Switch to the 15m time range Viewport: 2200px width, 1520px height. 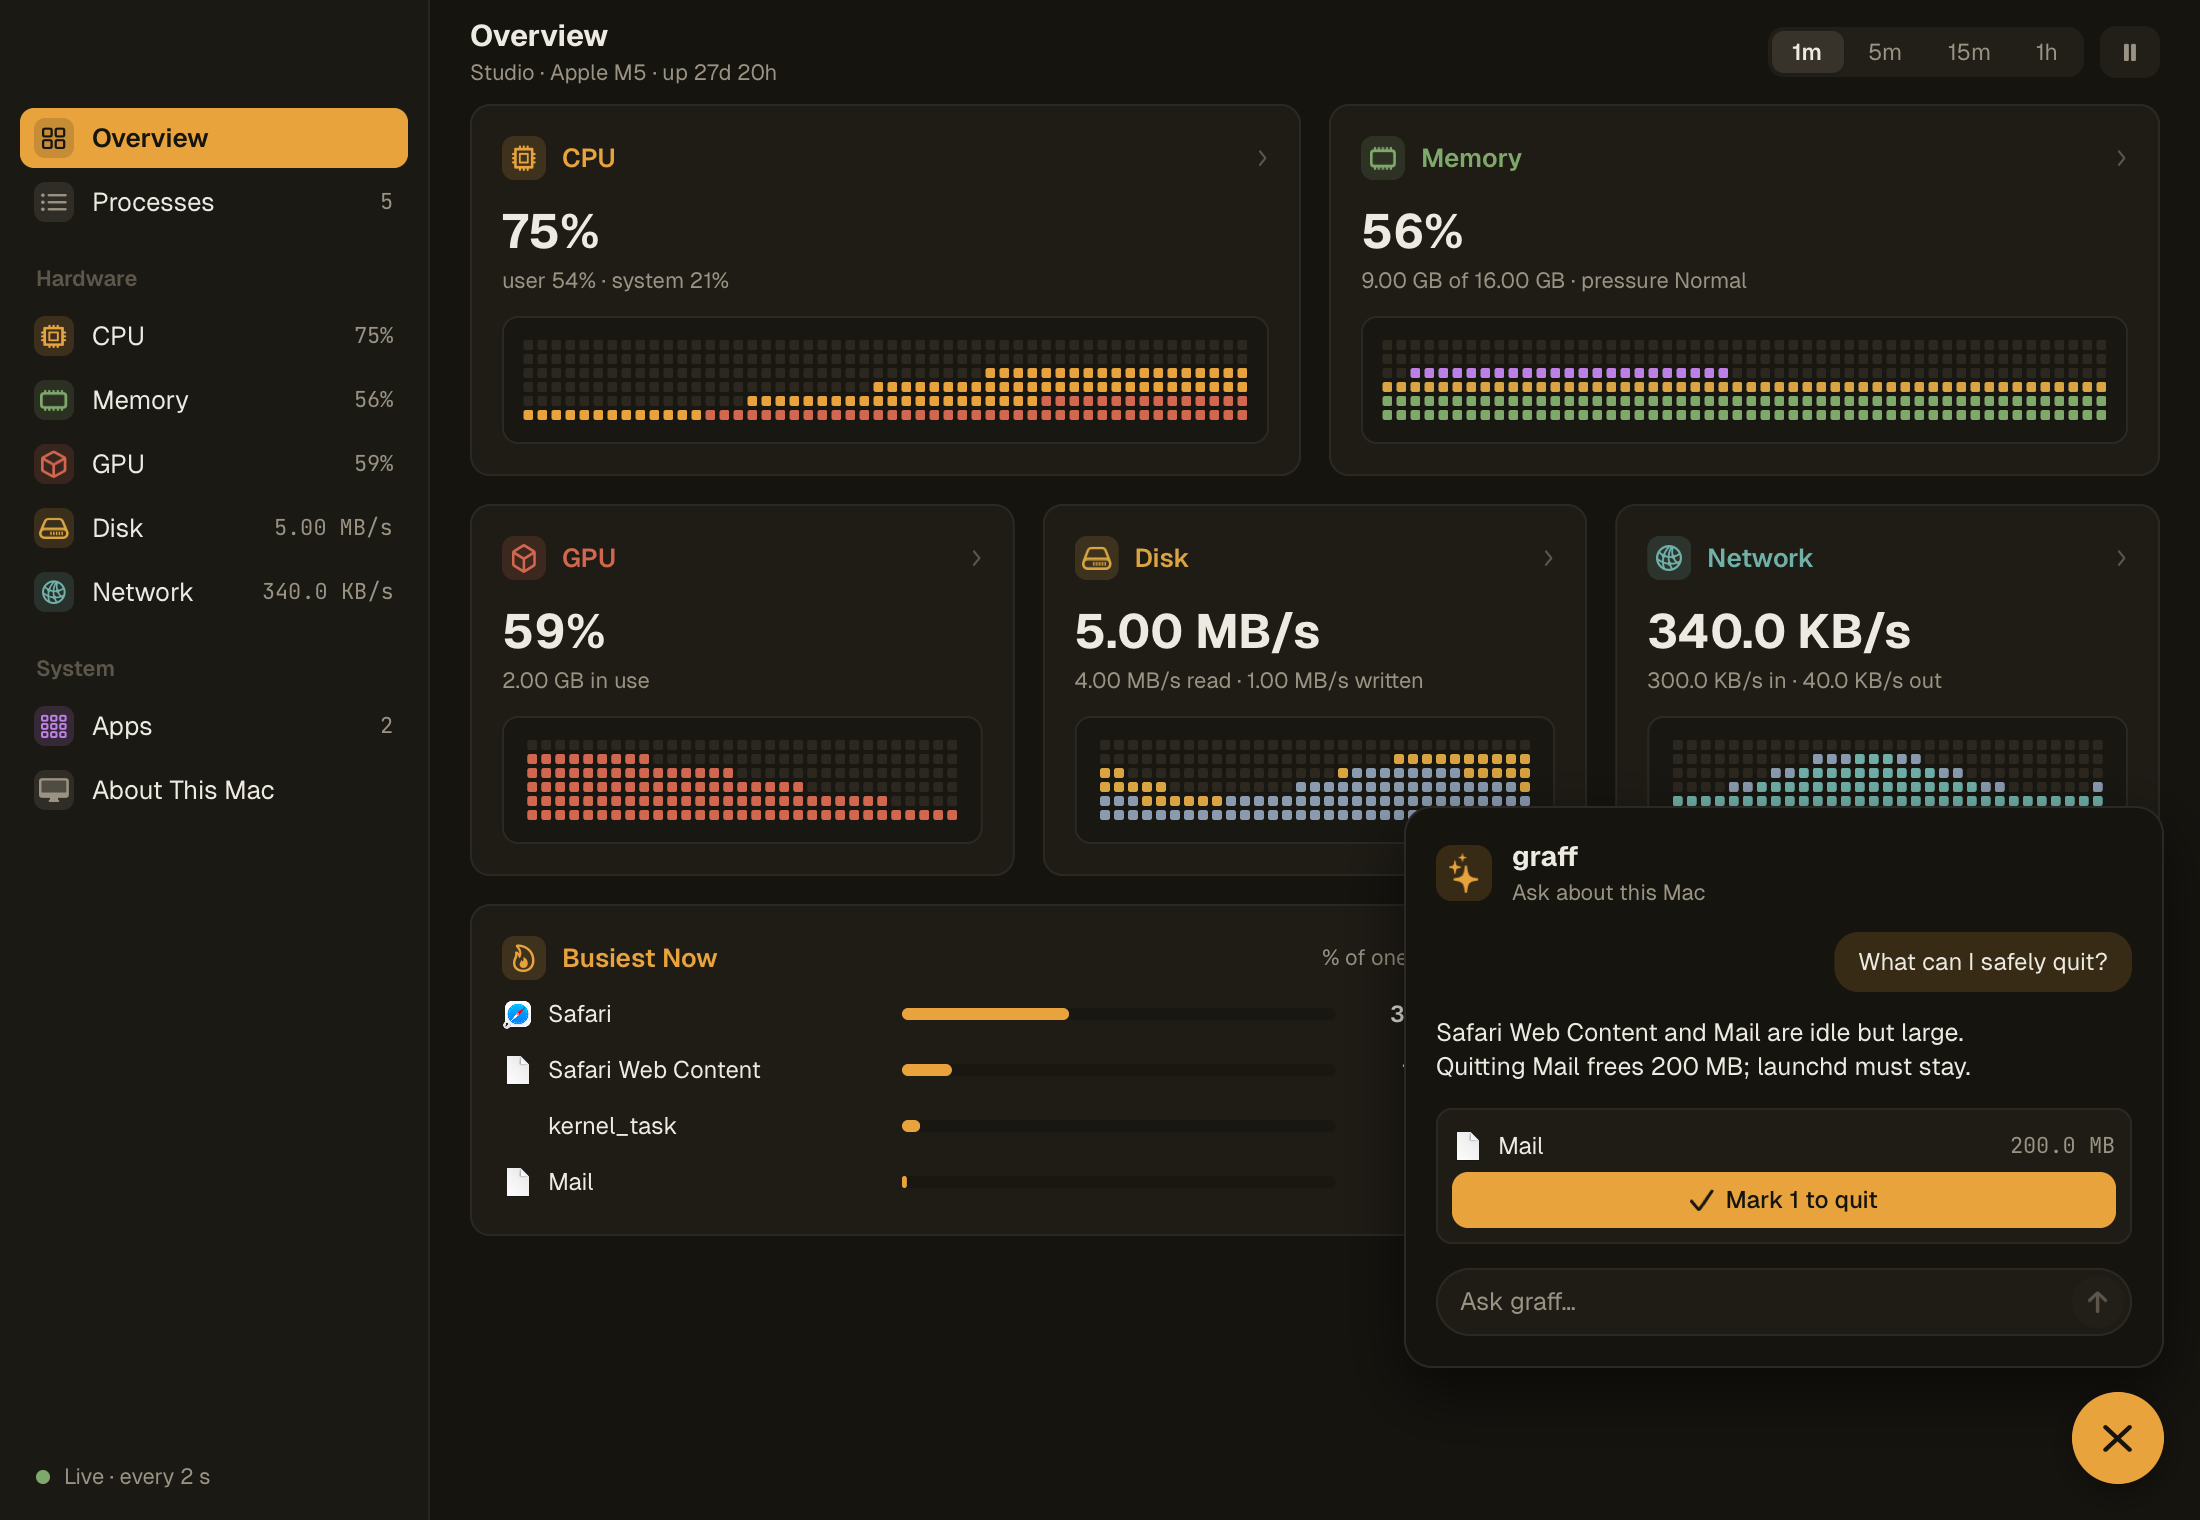pos(1969,52)
